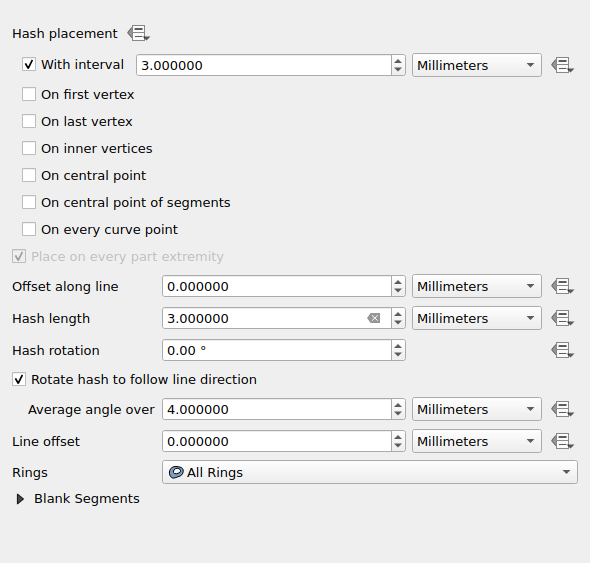Open data-defined override for Line offset

click(562, 441)
